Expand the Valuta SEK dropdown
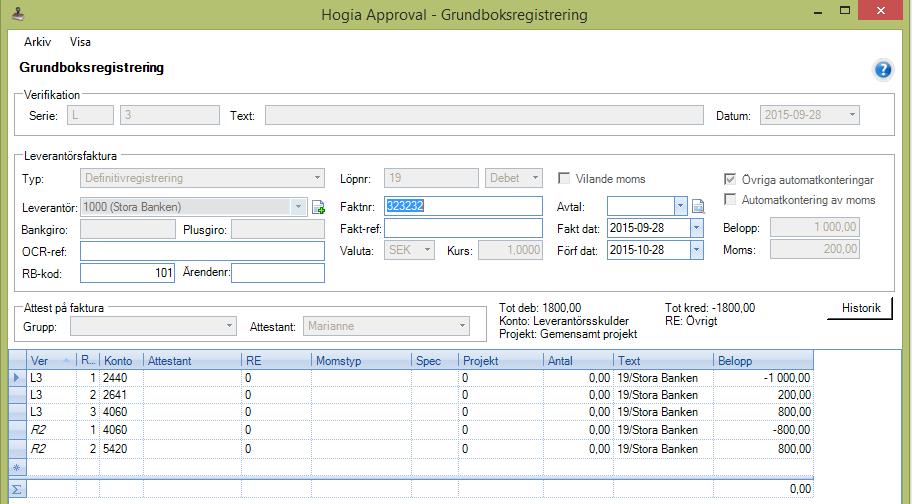Image resolution: width=912 pixels, height=504 pixels. (x=428, y=250)
